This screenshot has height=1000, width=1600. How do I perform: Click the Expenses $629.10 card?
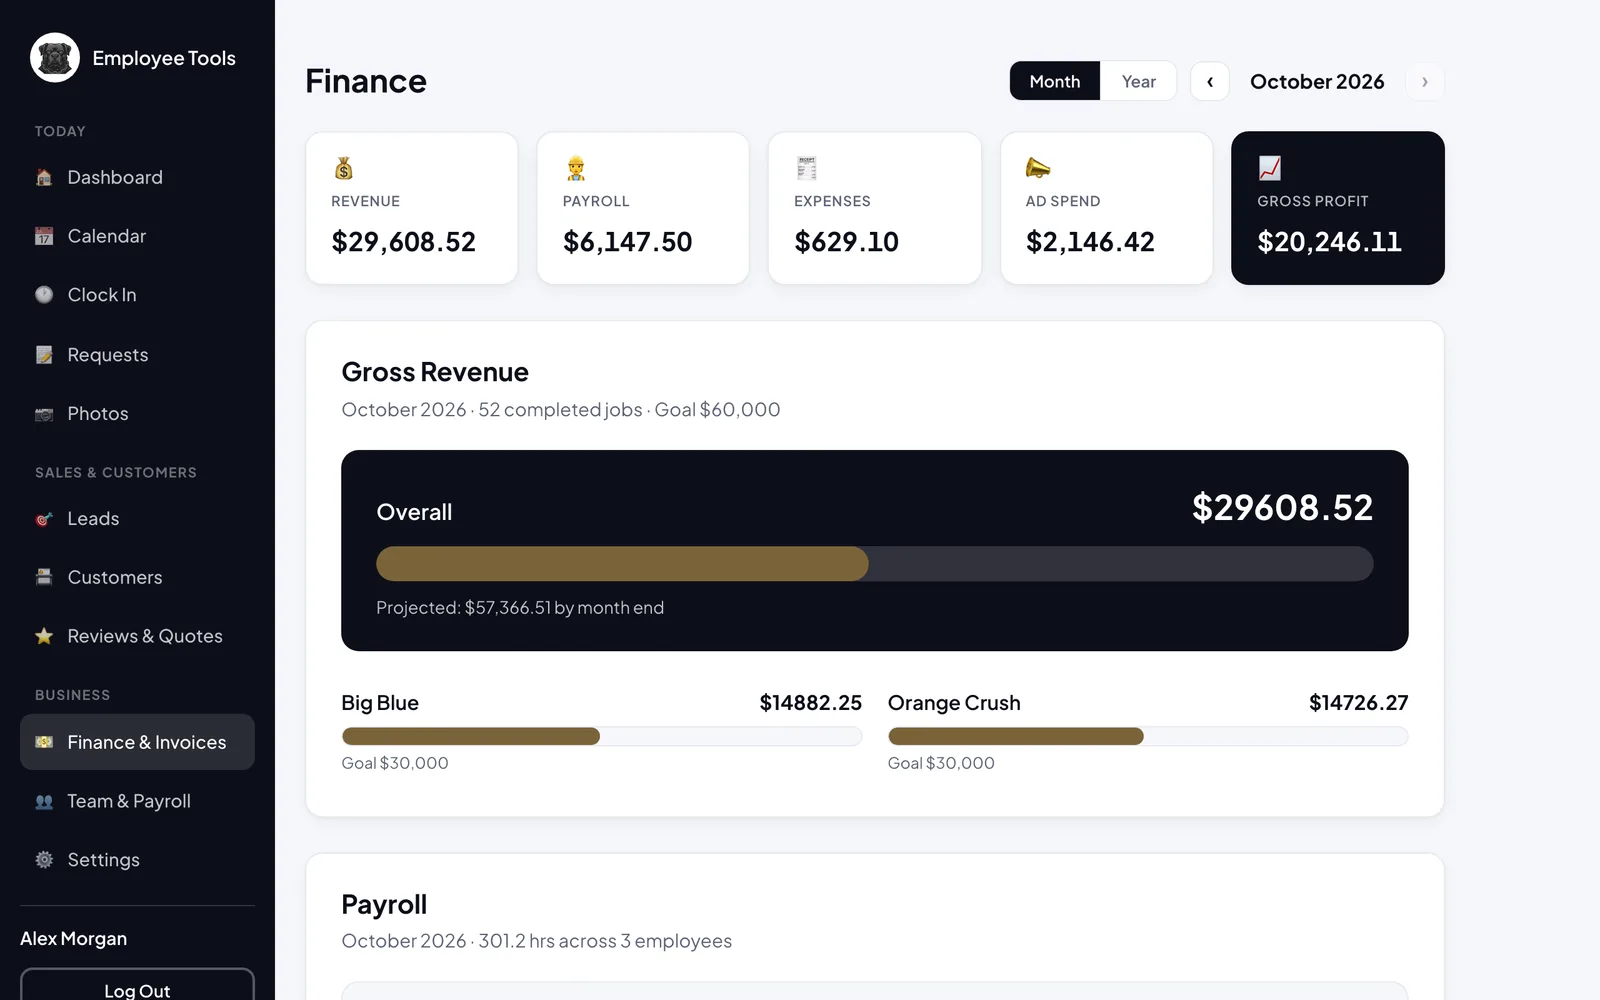(875, 208)
